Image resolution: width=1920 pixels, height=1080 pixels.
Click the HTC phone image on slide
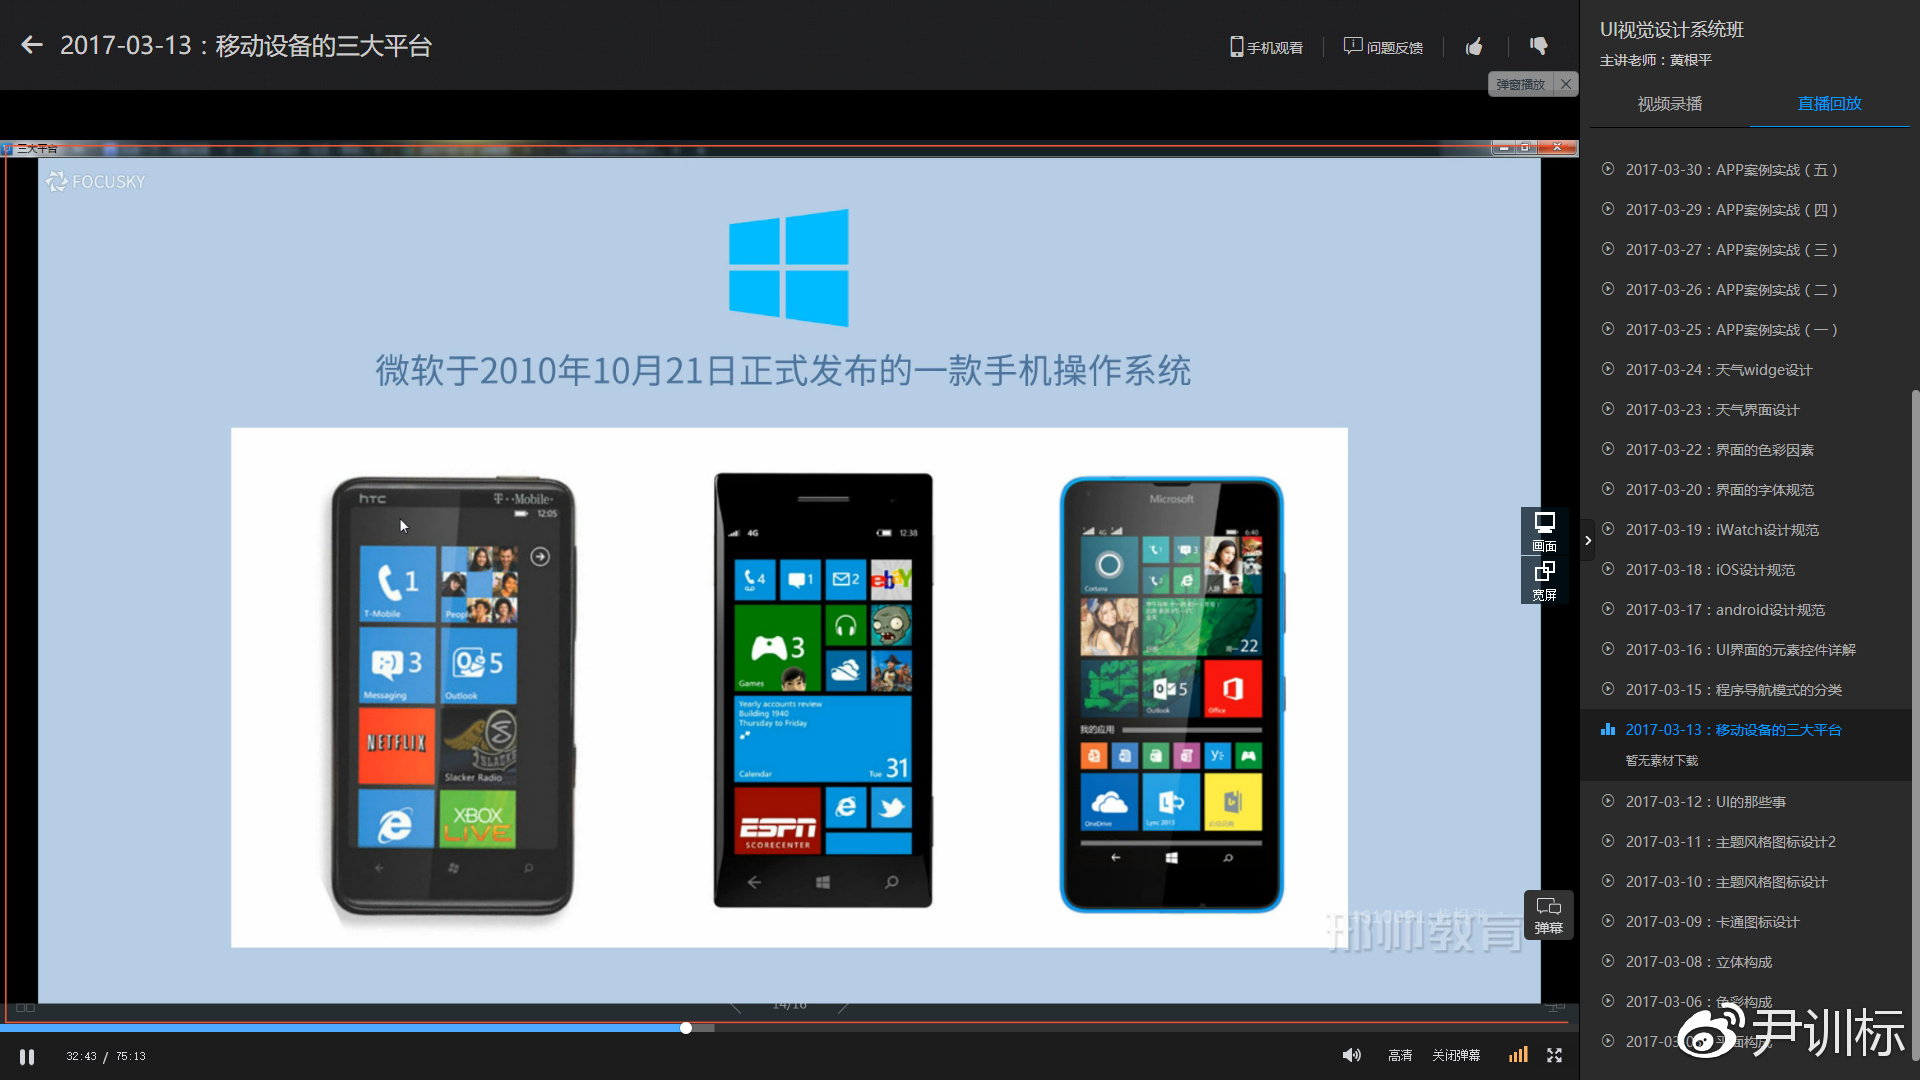453,695
